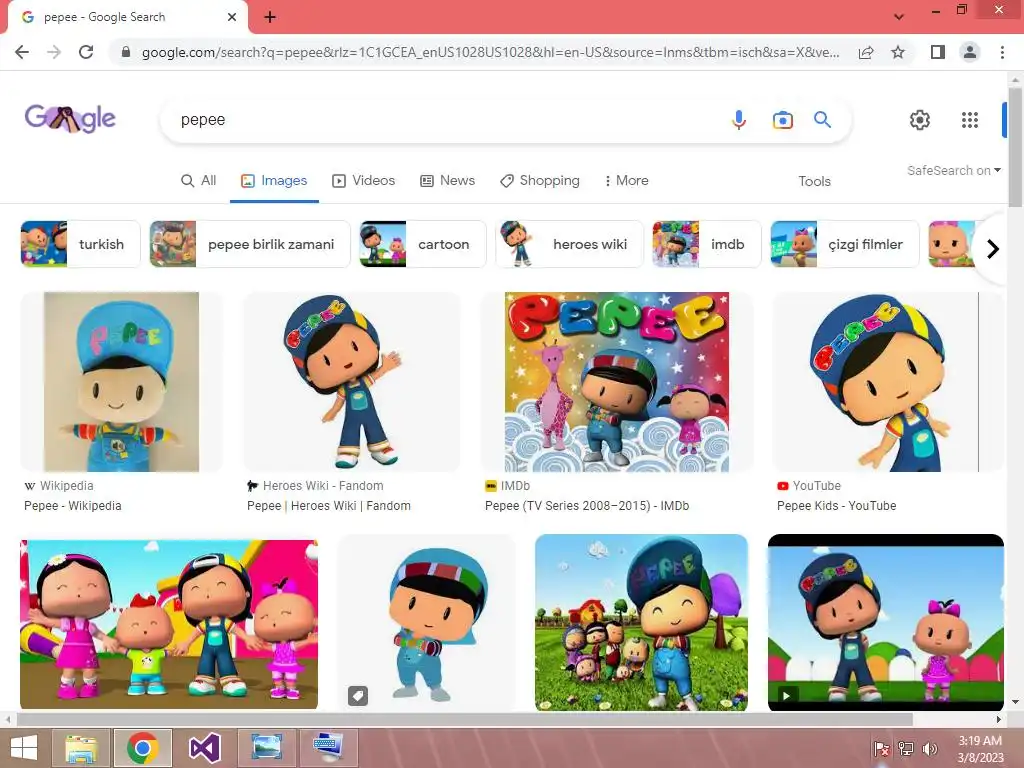Open the Wikipedia plush Pepee image

pyautogui.click(x=121, y=381)
